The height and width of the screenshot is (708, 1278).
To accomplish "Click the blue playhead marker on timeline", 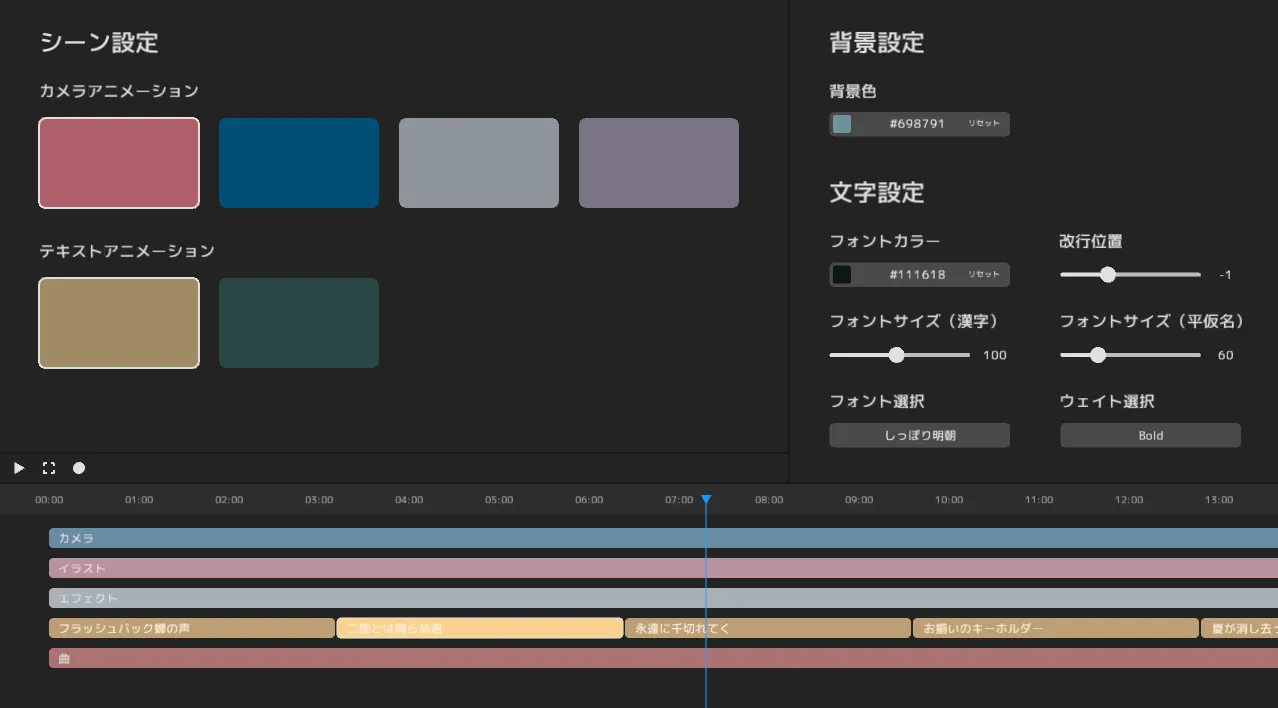I will (x=706, y=499).
